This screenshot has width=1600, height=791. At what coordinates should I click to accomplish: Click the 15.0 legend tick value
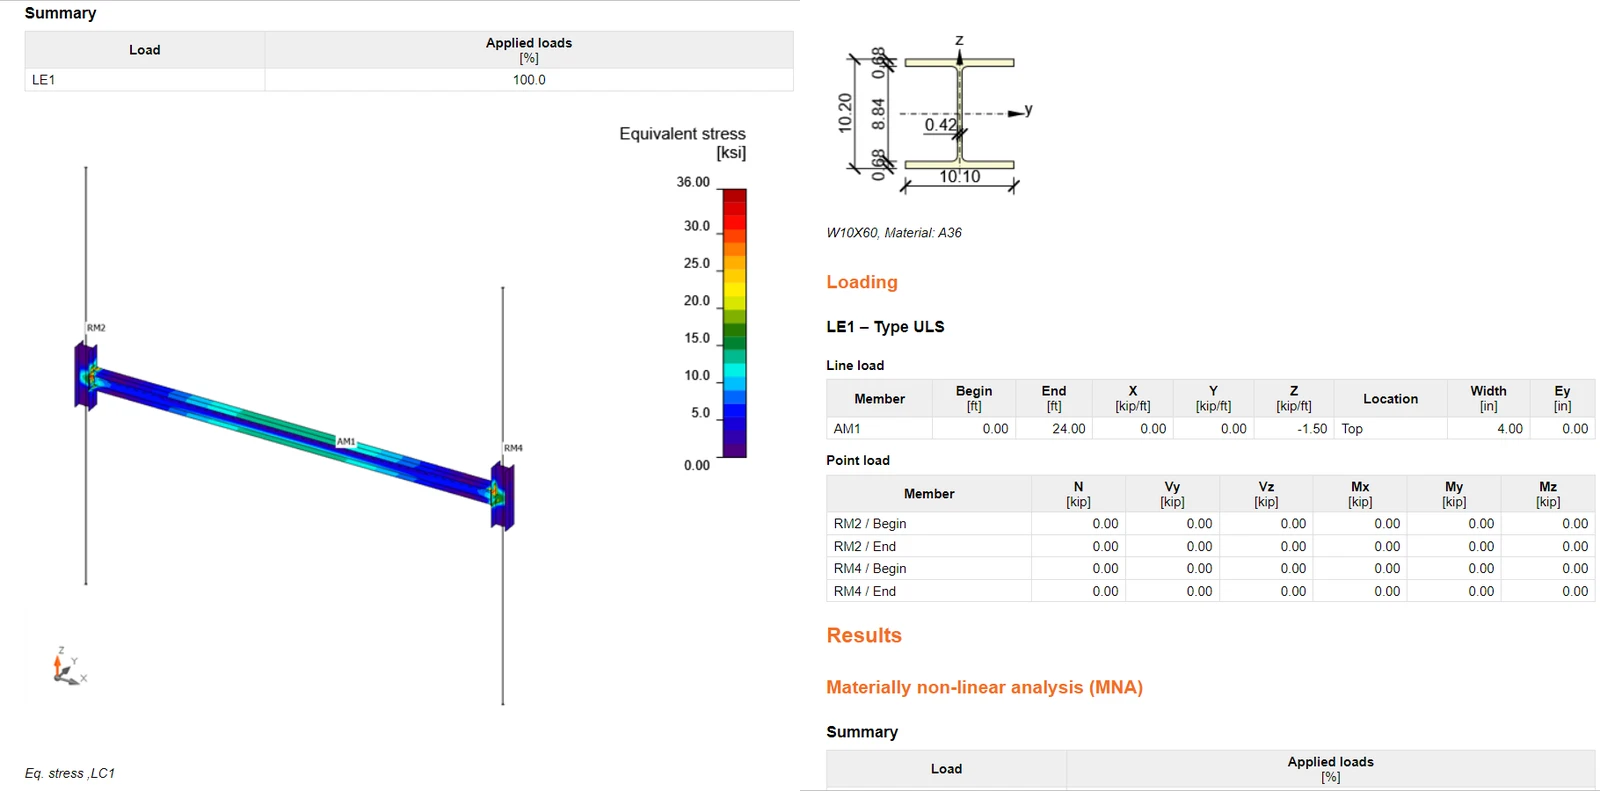point(697,338)
